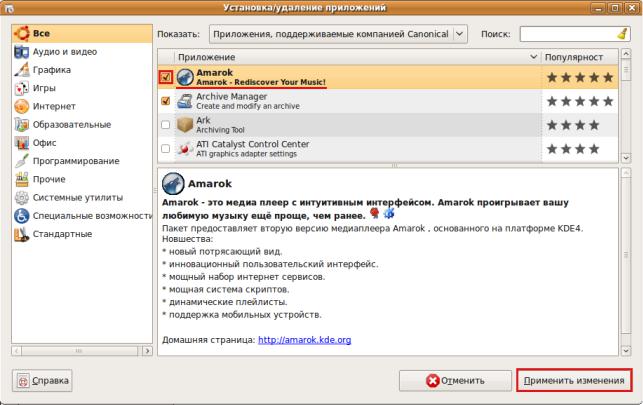Click the Специальные возможности accessibility icon

[21, 216]
